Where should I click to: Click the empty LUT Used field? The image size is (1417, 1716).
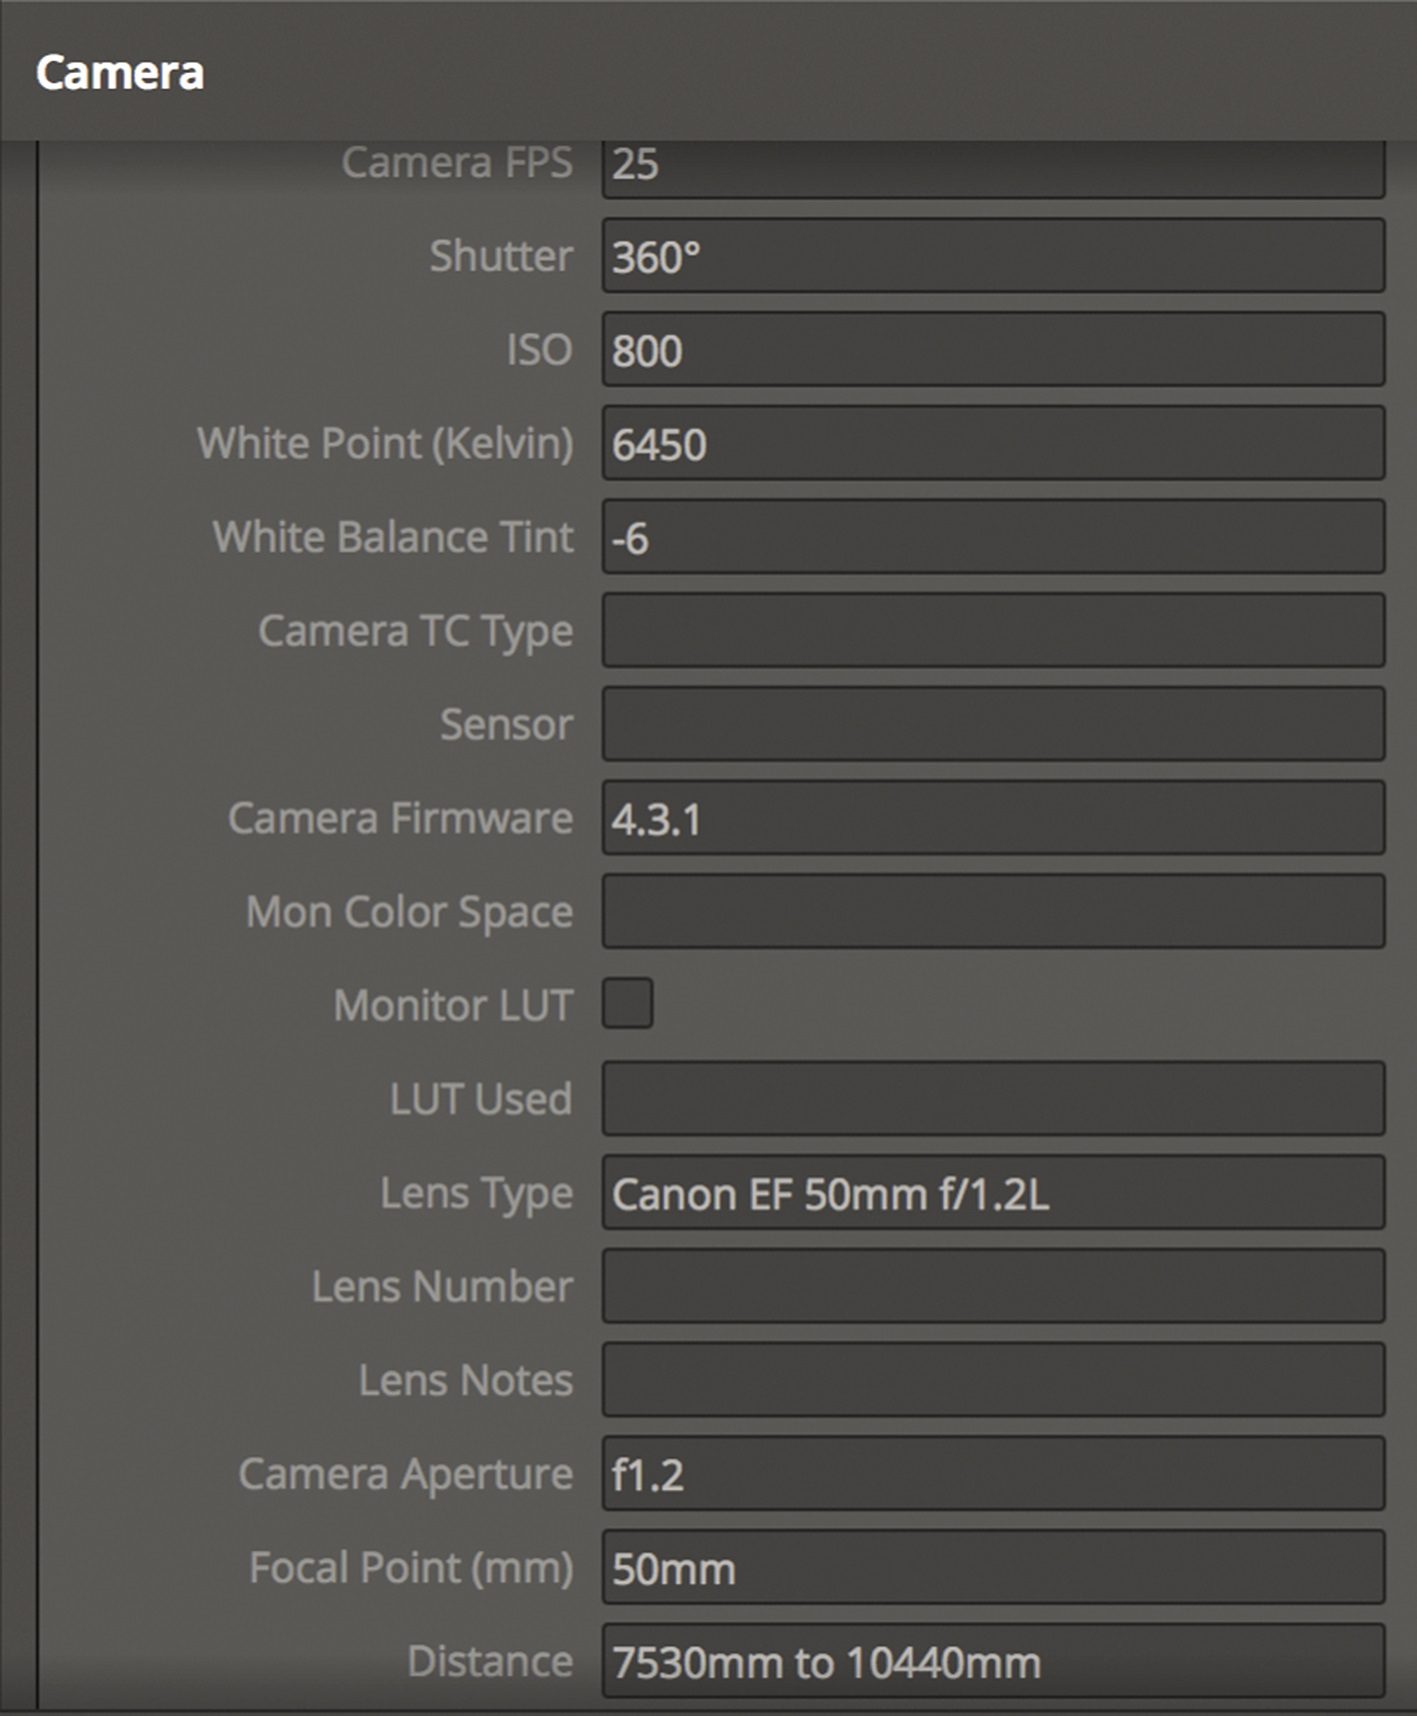(x=992, y=1099)
